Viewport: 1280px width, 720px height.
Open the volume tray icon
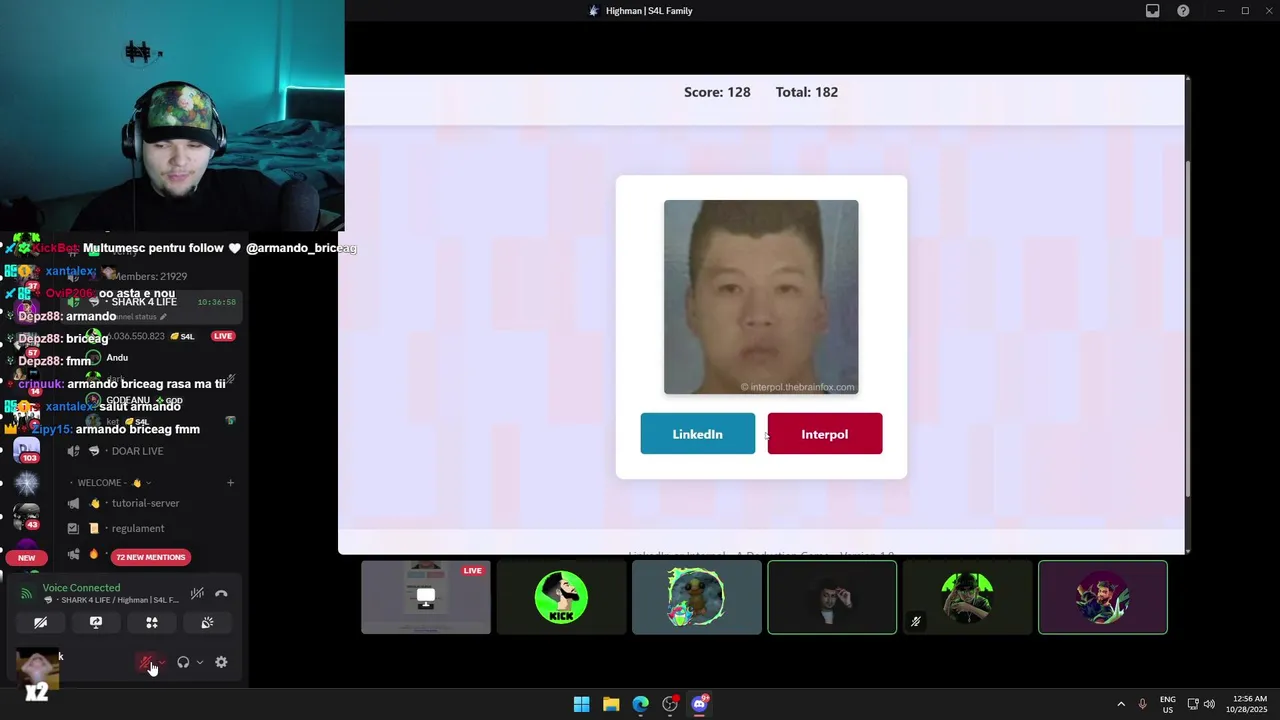(1209, 704)
